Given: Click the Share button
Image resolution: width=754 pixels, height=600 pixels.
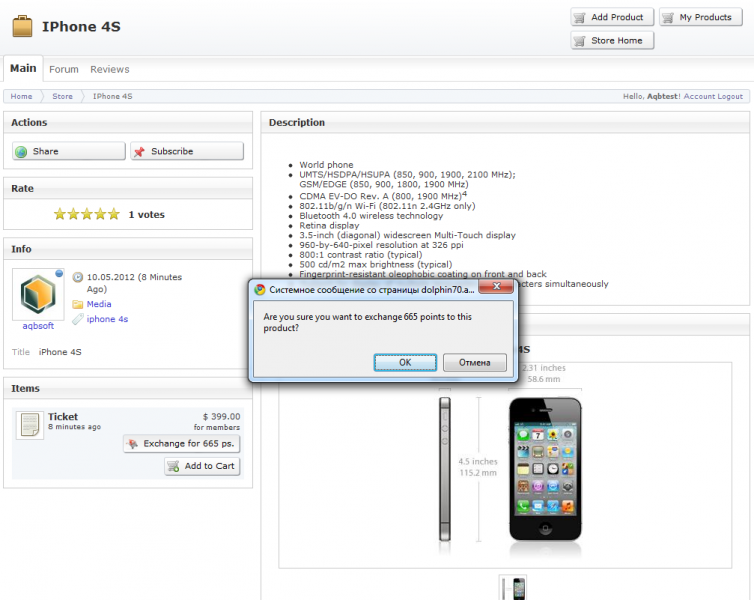Looking at the screenshot, I should pyautogui.click(x=69, y=151).
